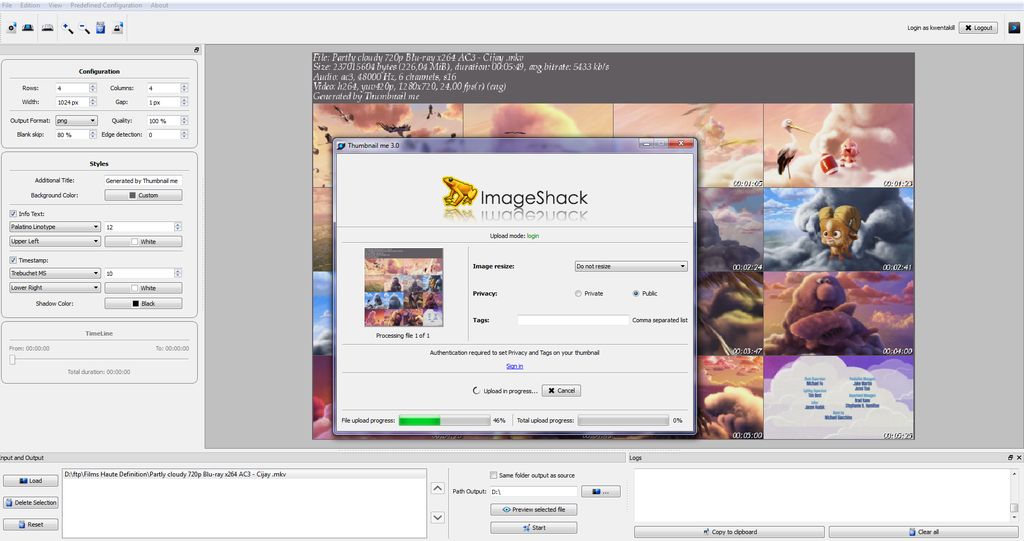Move selected file up in list
1024x541 pixels.
(x=438, y=488)
